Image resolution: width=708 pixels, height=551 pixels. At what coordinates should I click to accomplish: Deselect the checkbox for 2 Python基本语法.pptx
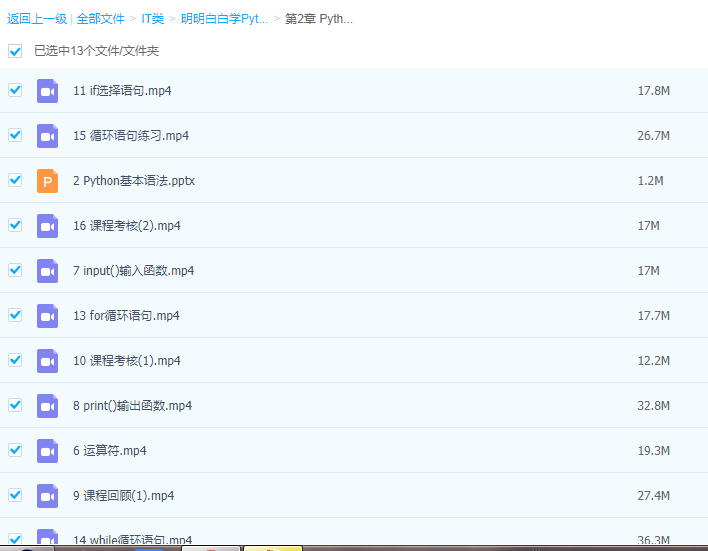click(x=15, y=180)
